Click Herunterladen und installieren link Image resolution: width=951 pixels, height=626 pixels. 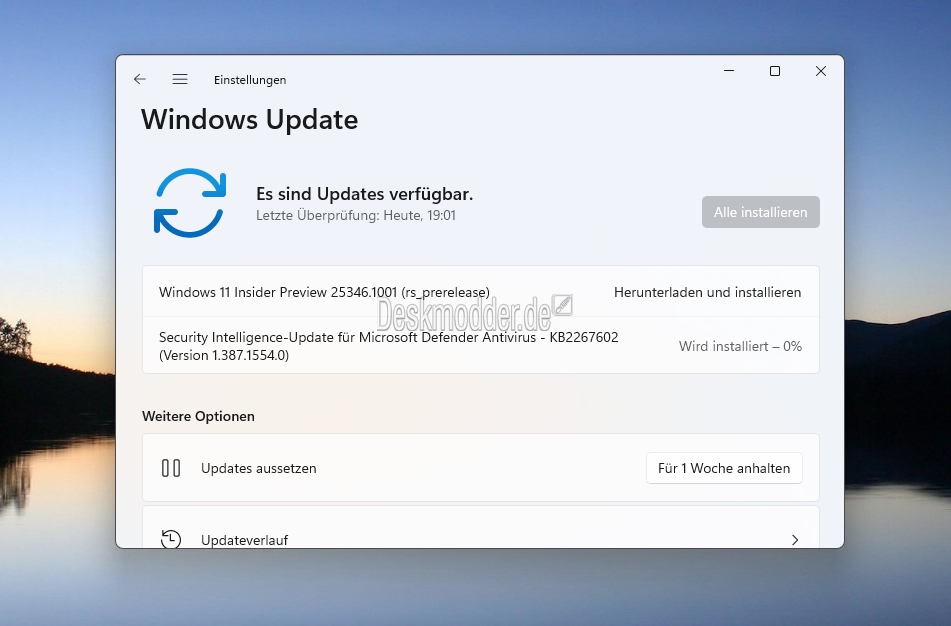click(x=707, y=292)
